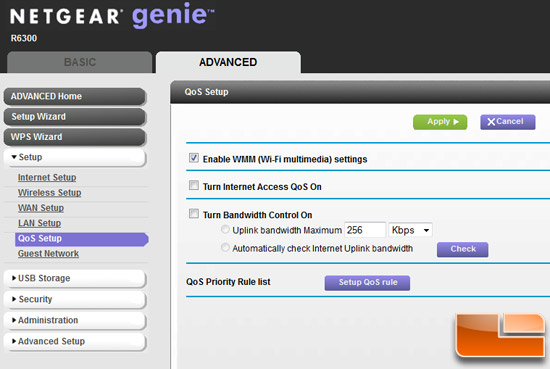Click the QoS Setup panel title
The width and height of the screenshot is (550, 369).
click(x=206, y=92)
